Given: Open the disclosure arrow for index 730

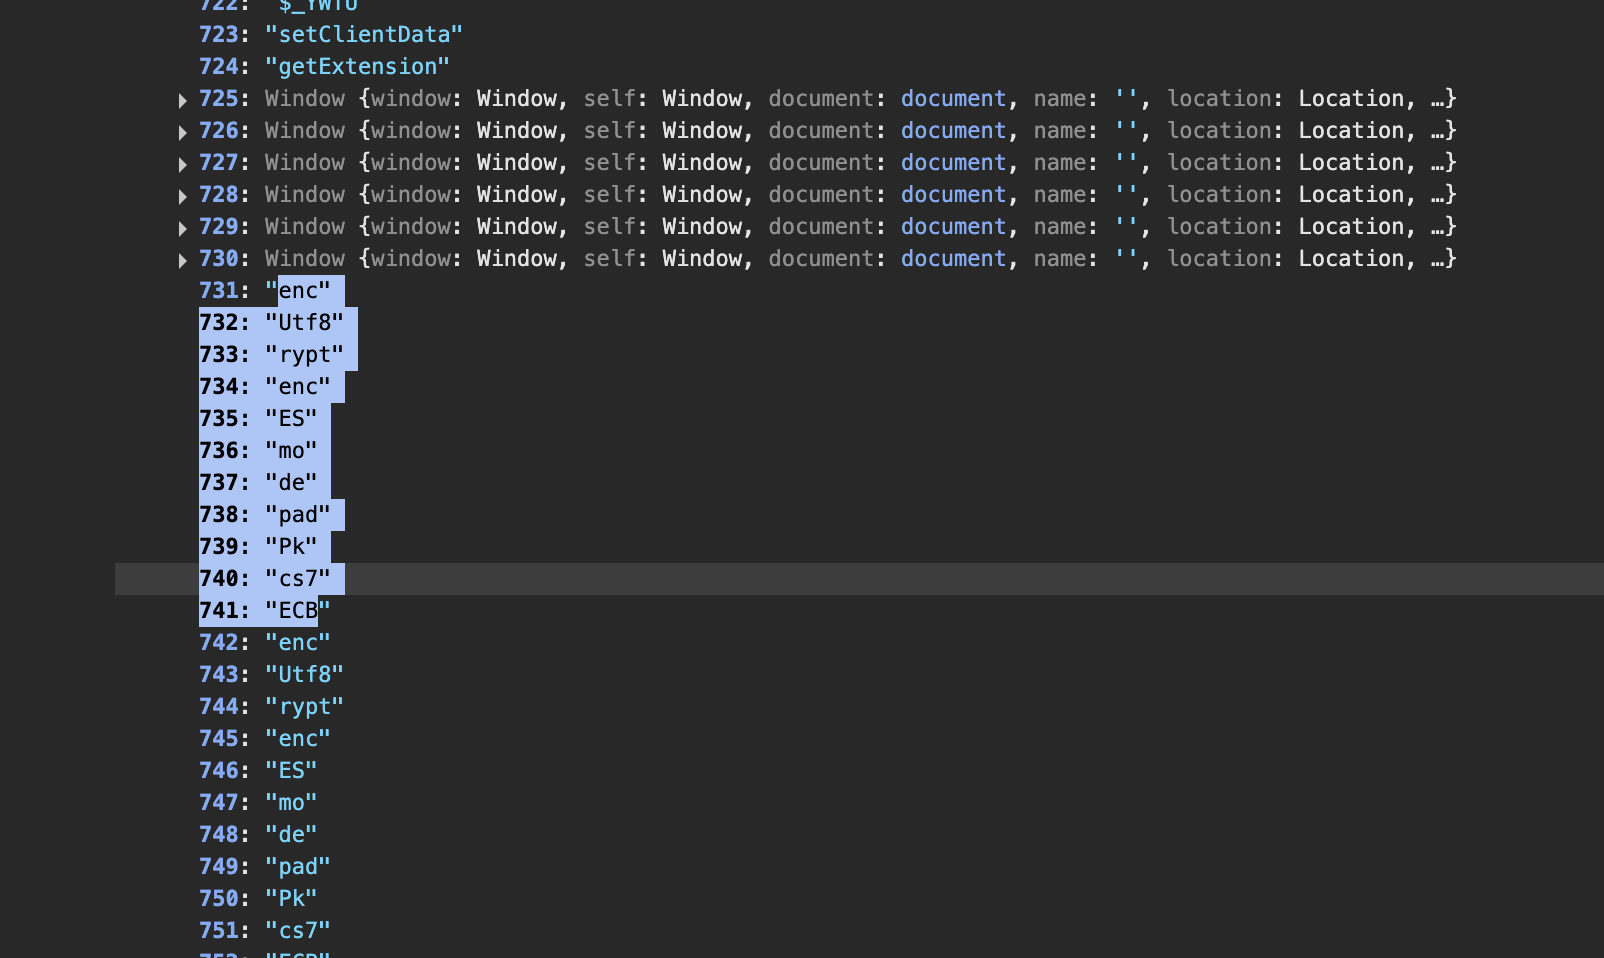Looking at the screenshot, I should coord(182,260).
